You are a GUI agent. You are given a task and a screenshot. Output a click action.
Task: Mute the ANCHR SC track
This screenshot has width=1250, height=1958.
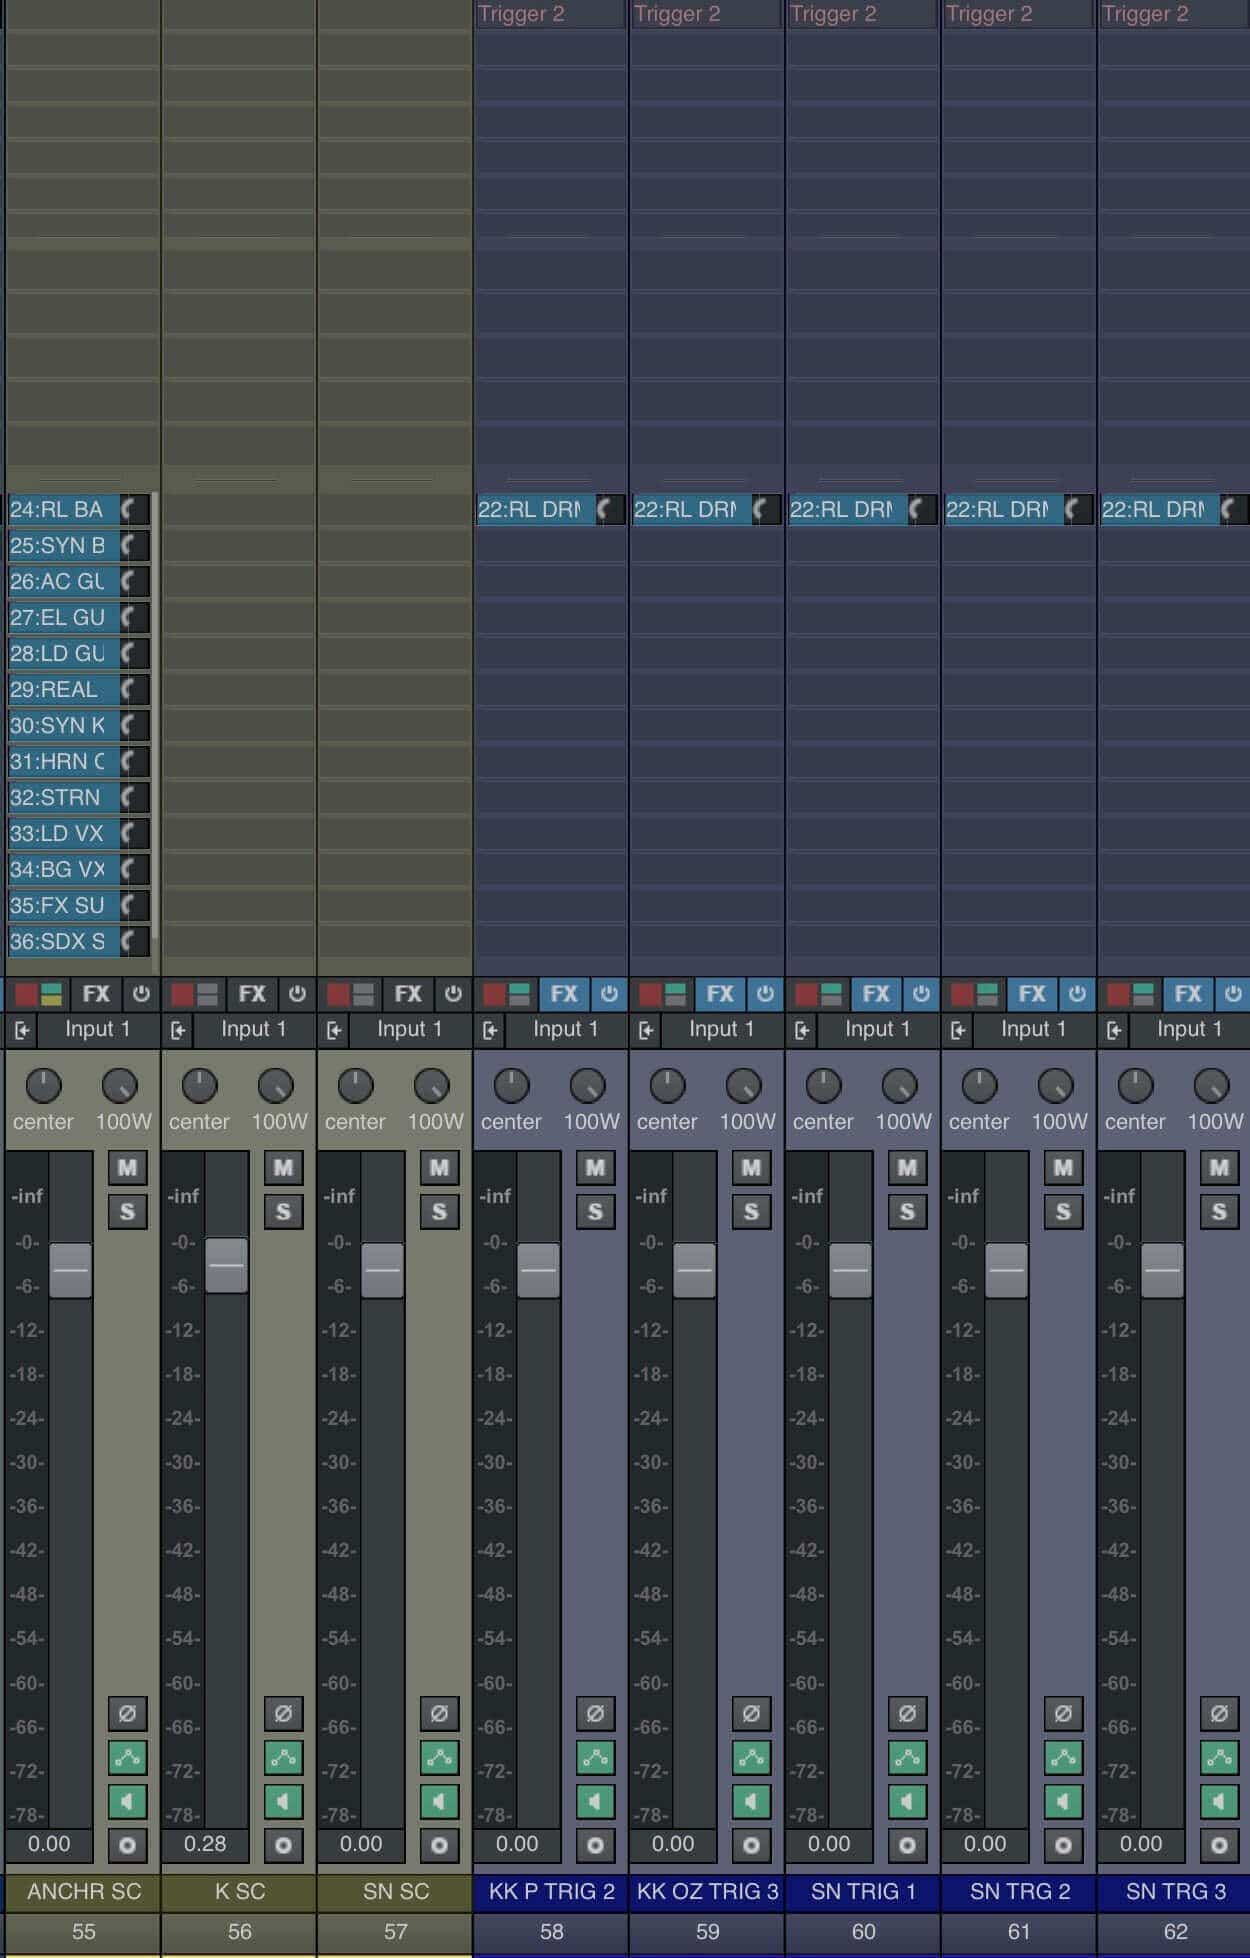(127, 1167)
